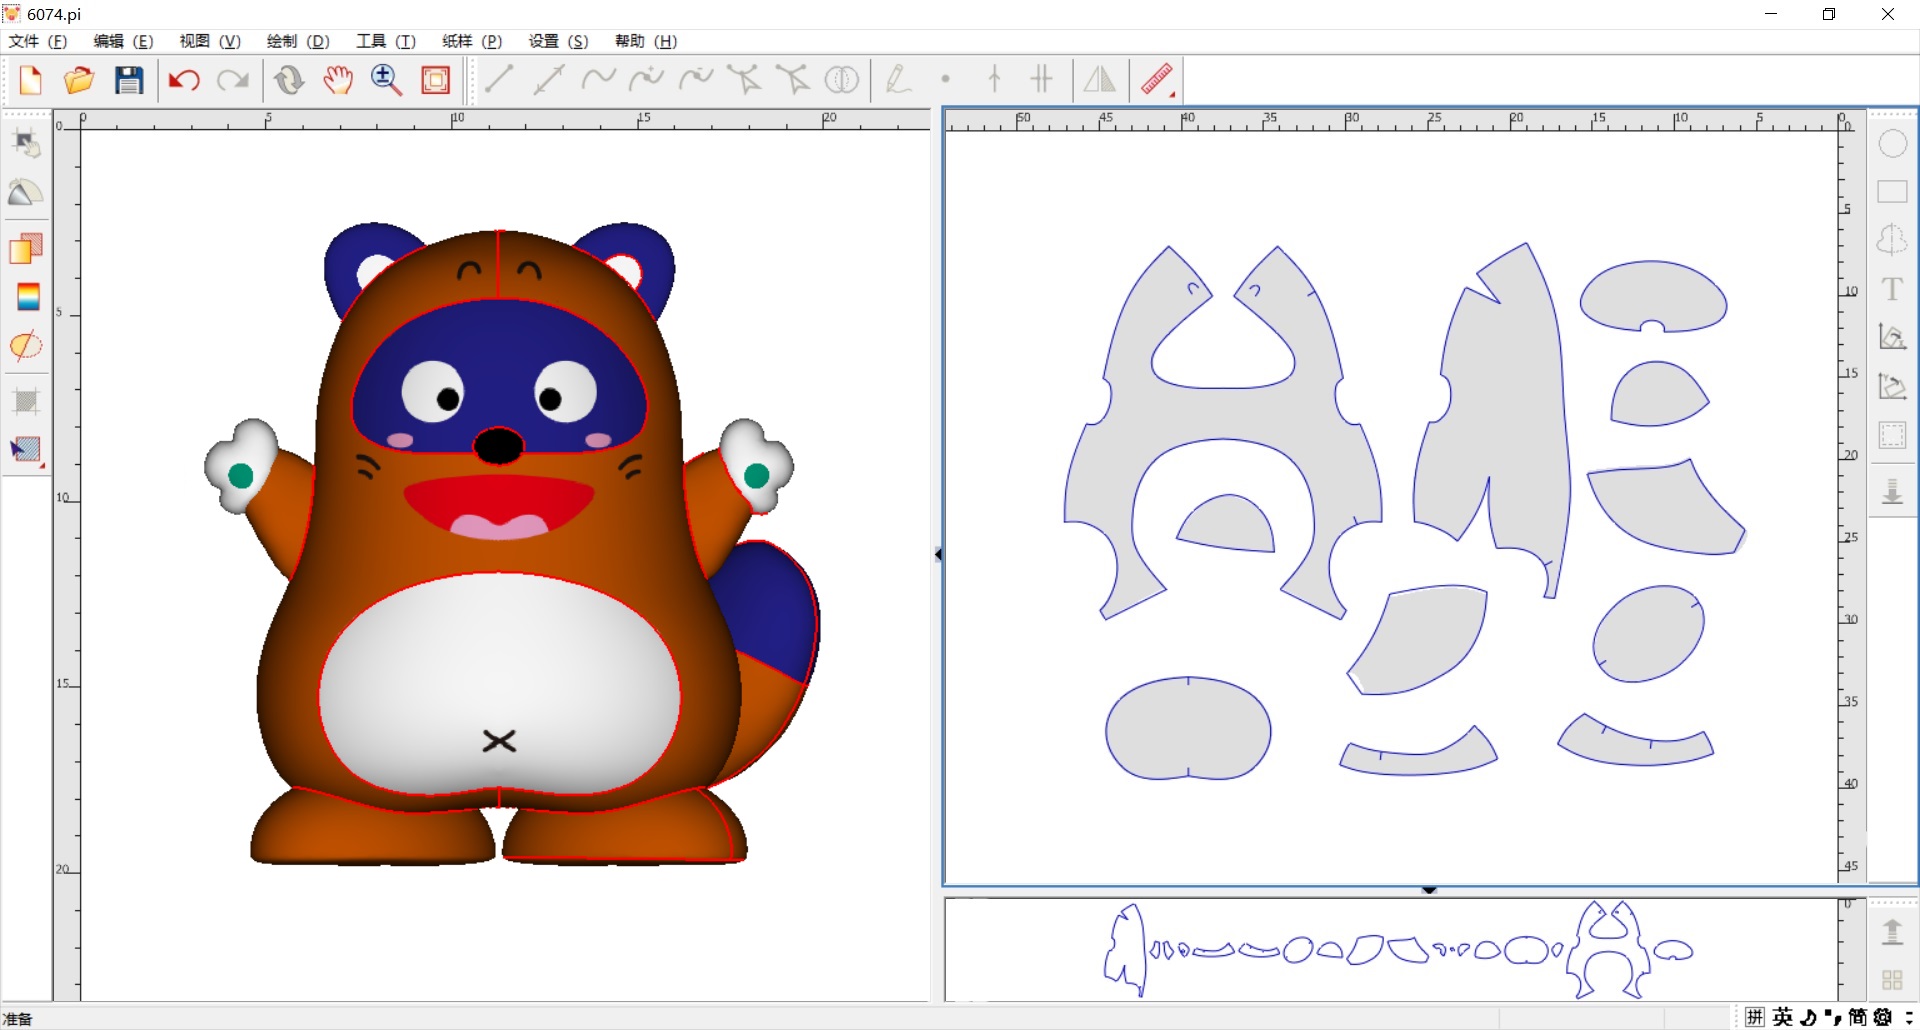Undo the last action
The image size is (1920, 1030).
point(184,80)
